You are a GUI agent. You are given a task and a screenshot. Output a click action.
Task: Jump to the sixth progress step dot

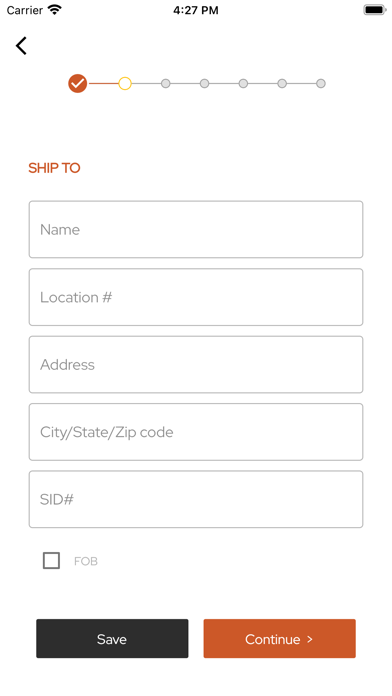click(282, 83)
